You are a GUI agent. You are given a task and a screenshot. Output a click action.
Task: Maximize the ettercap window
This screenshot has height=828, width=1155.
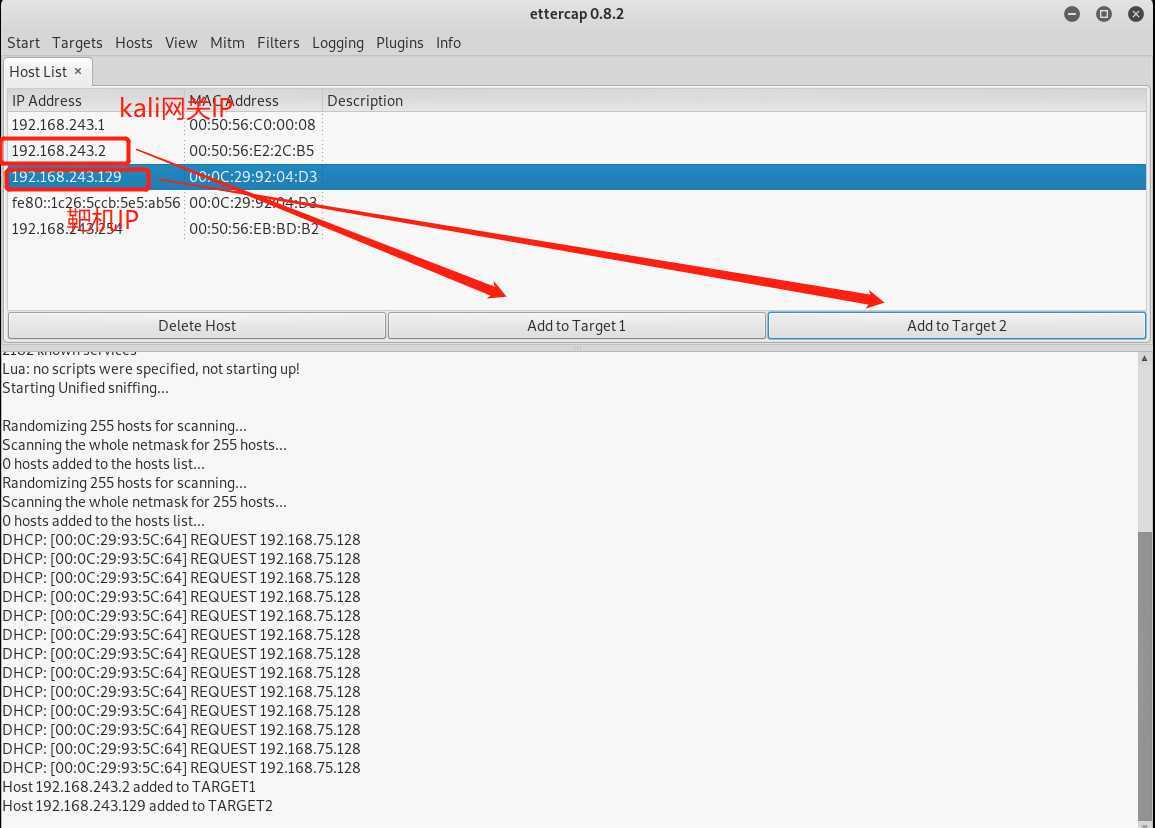click(x=1103, y=14)
